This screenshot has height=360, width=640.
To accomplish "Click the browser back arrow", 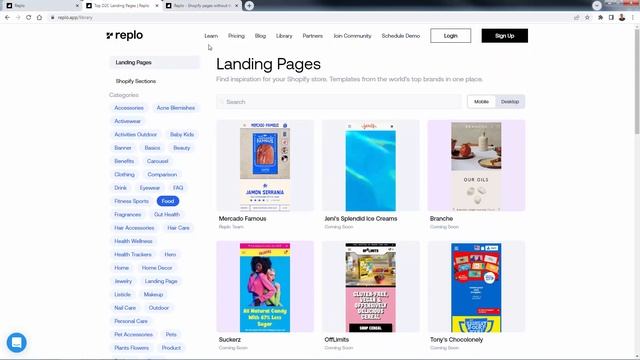I will [7, 18].
